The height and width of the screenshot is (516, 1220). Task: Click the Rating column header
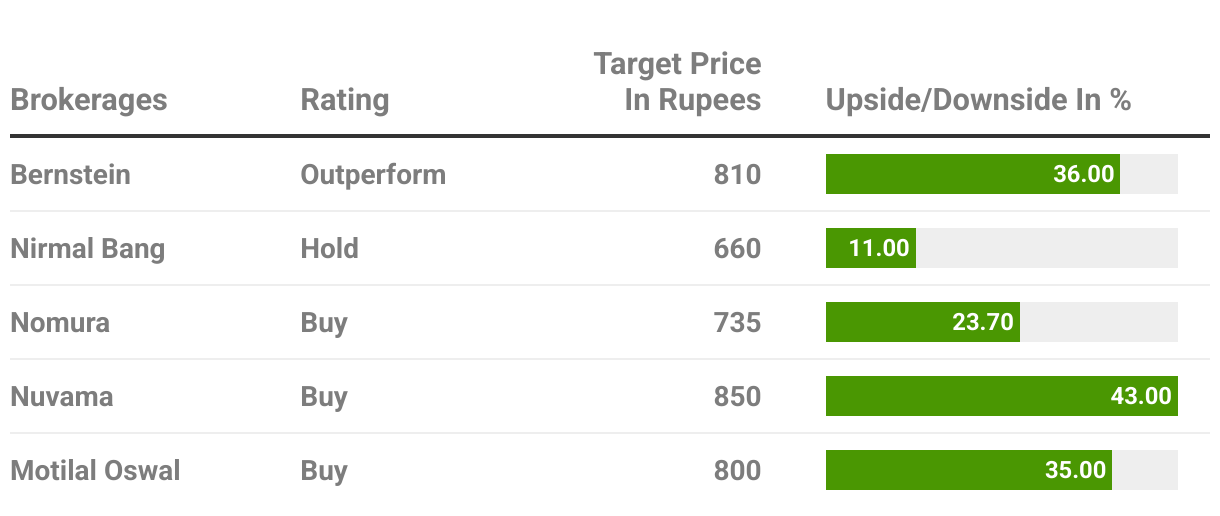(344, 100)
